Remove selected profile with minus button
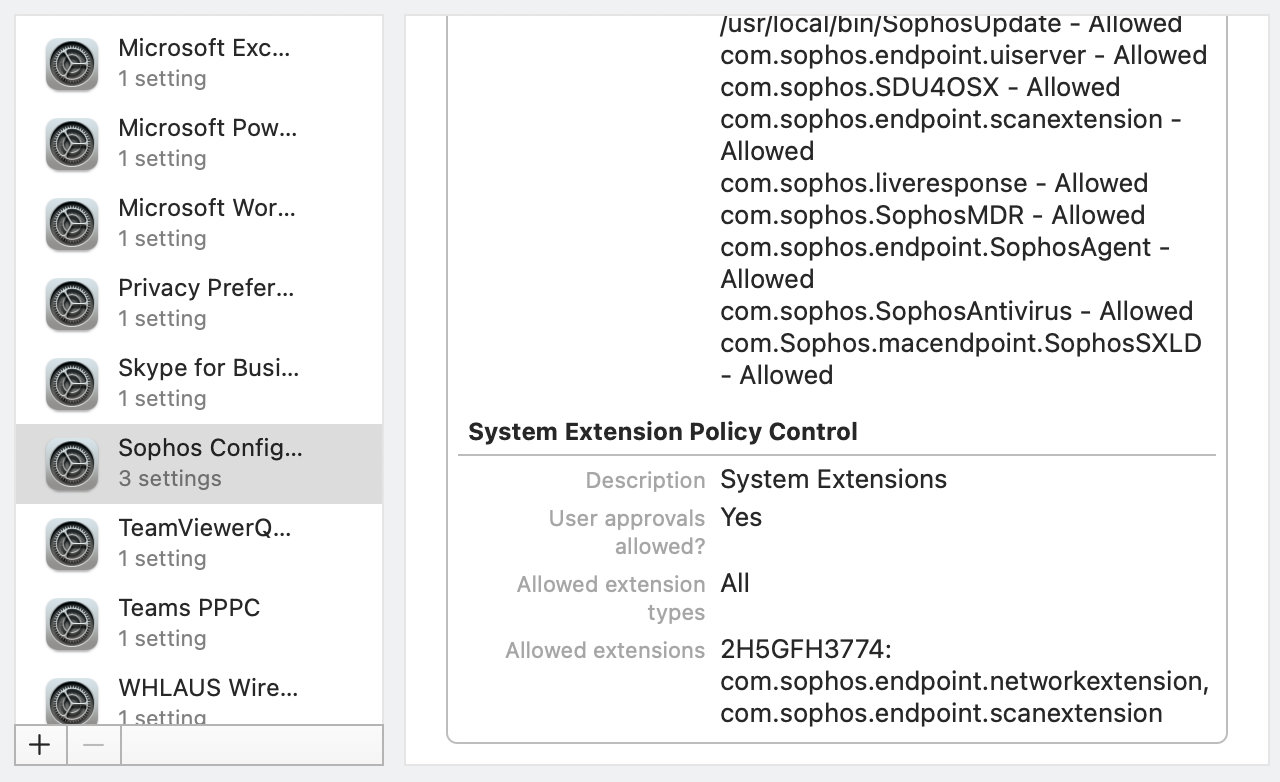This screenshot has height=782, width=1280. click(x=93, y=745)
